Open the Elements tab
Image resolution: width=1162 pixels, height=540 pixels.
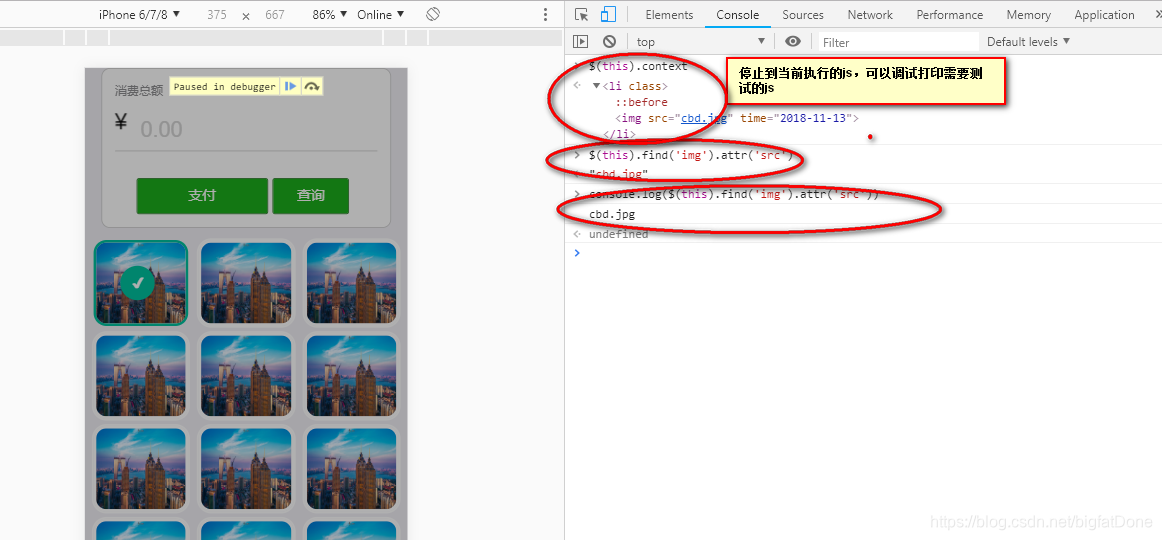click(669, 15)
